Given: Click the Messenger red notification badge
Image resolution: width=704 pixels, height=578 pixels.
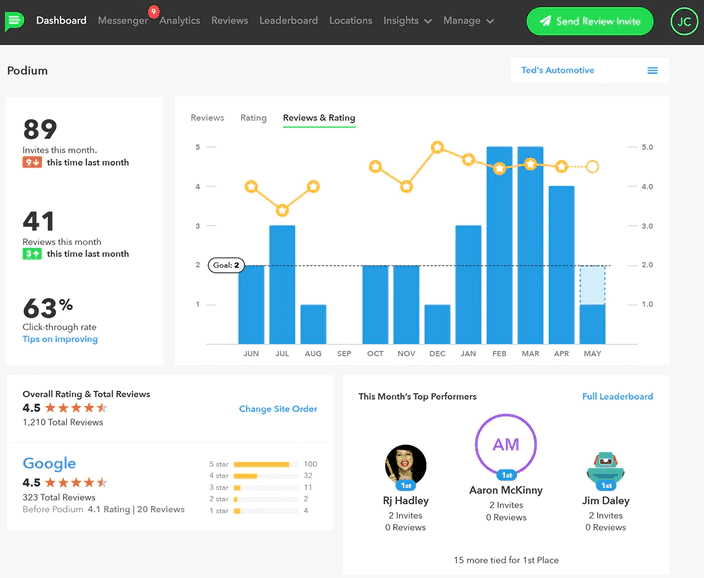Looking at the screenshot, I should click(x=154, y=11).
